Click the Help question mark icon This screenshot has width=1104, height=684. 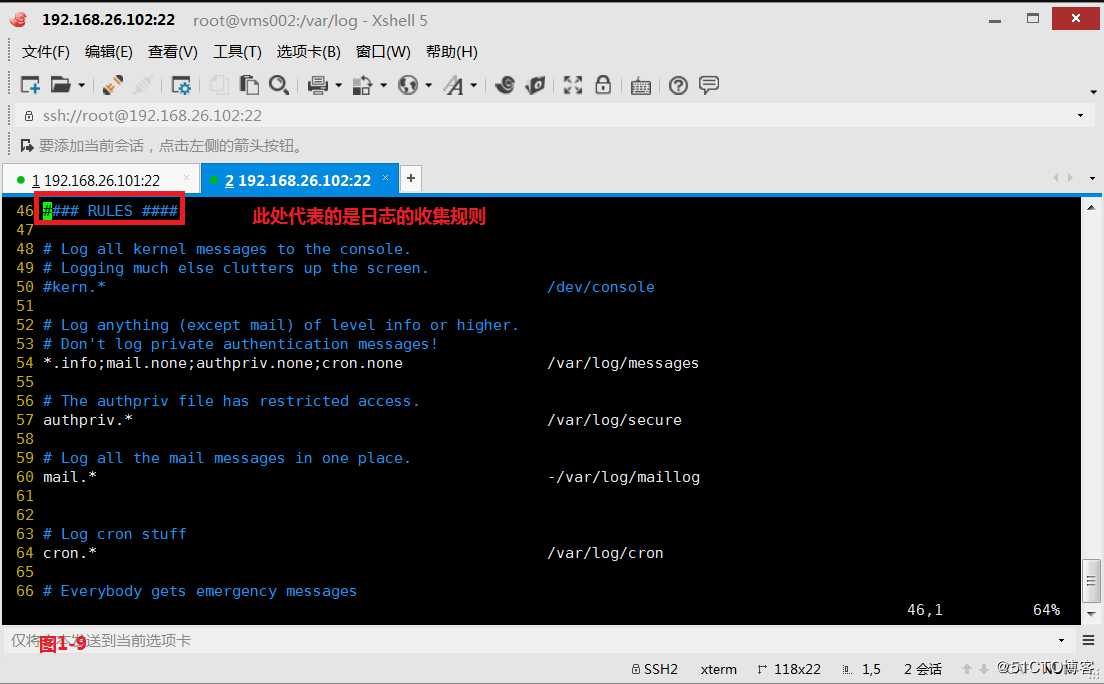[678, 86]
